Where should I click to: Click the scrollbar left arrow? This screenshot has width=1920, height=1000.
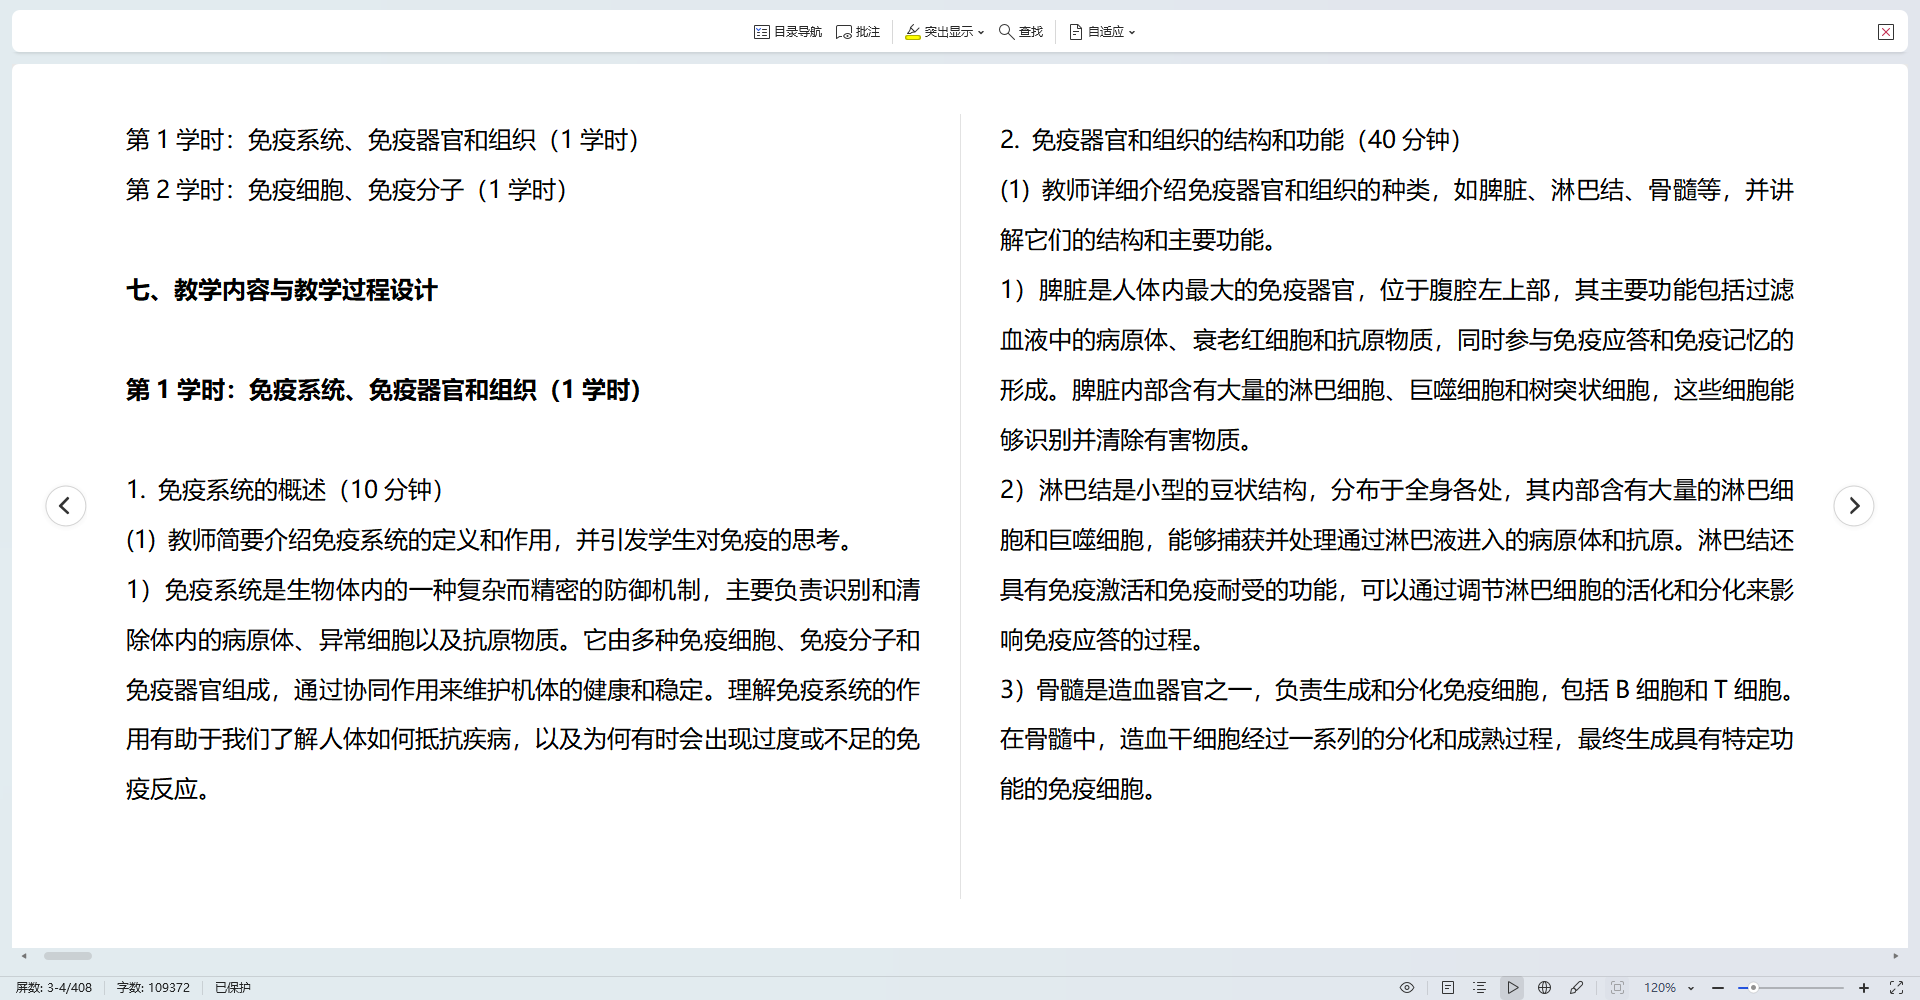24,956
